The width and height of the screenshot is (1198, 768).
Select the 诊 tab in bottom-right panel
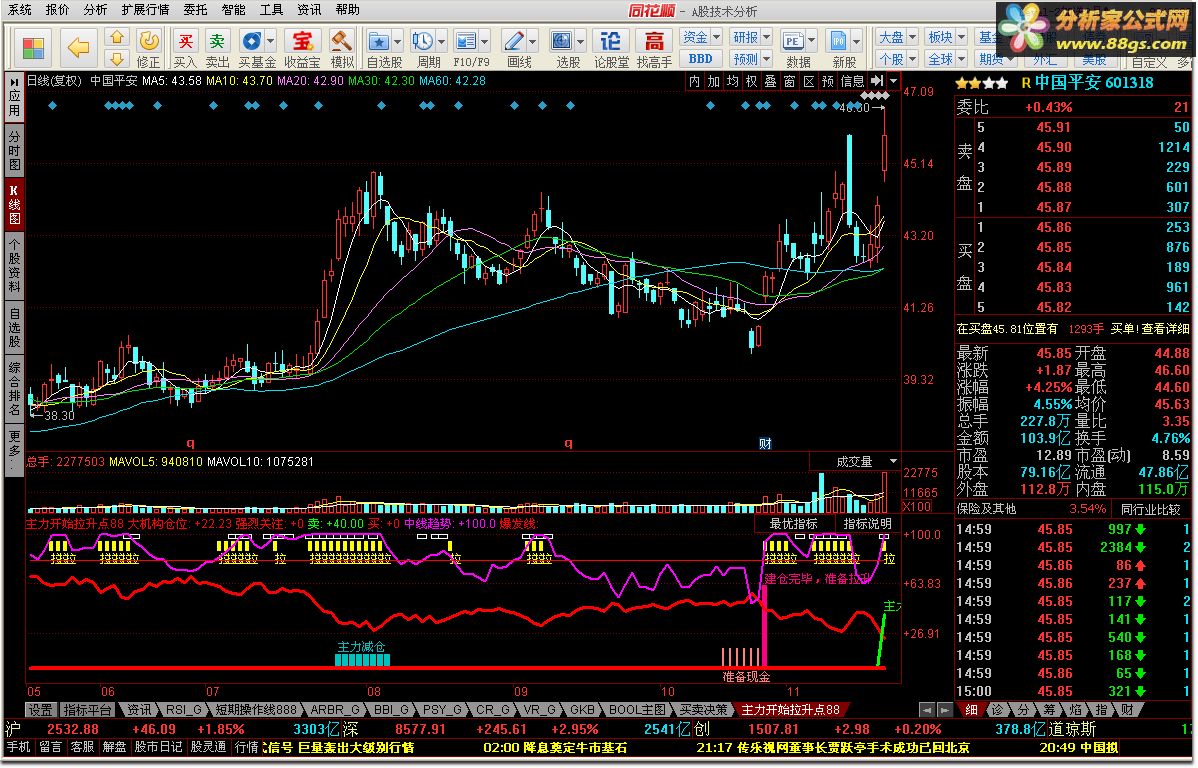point(997,710)
